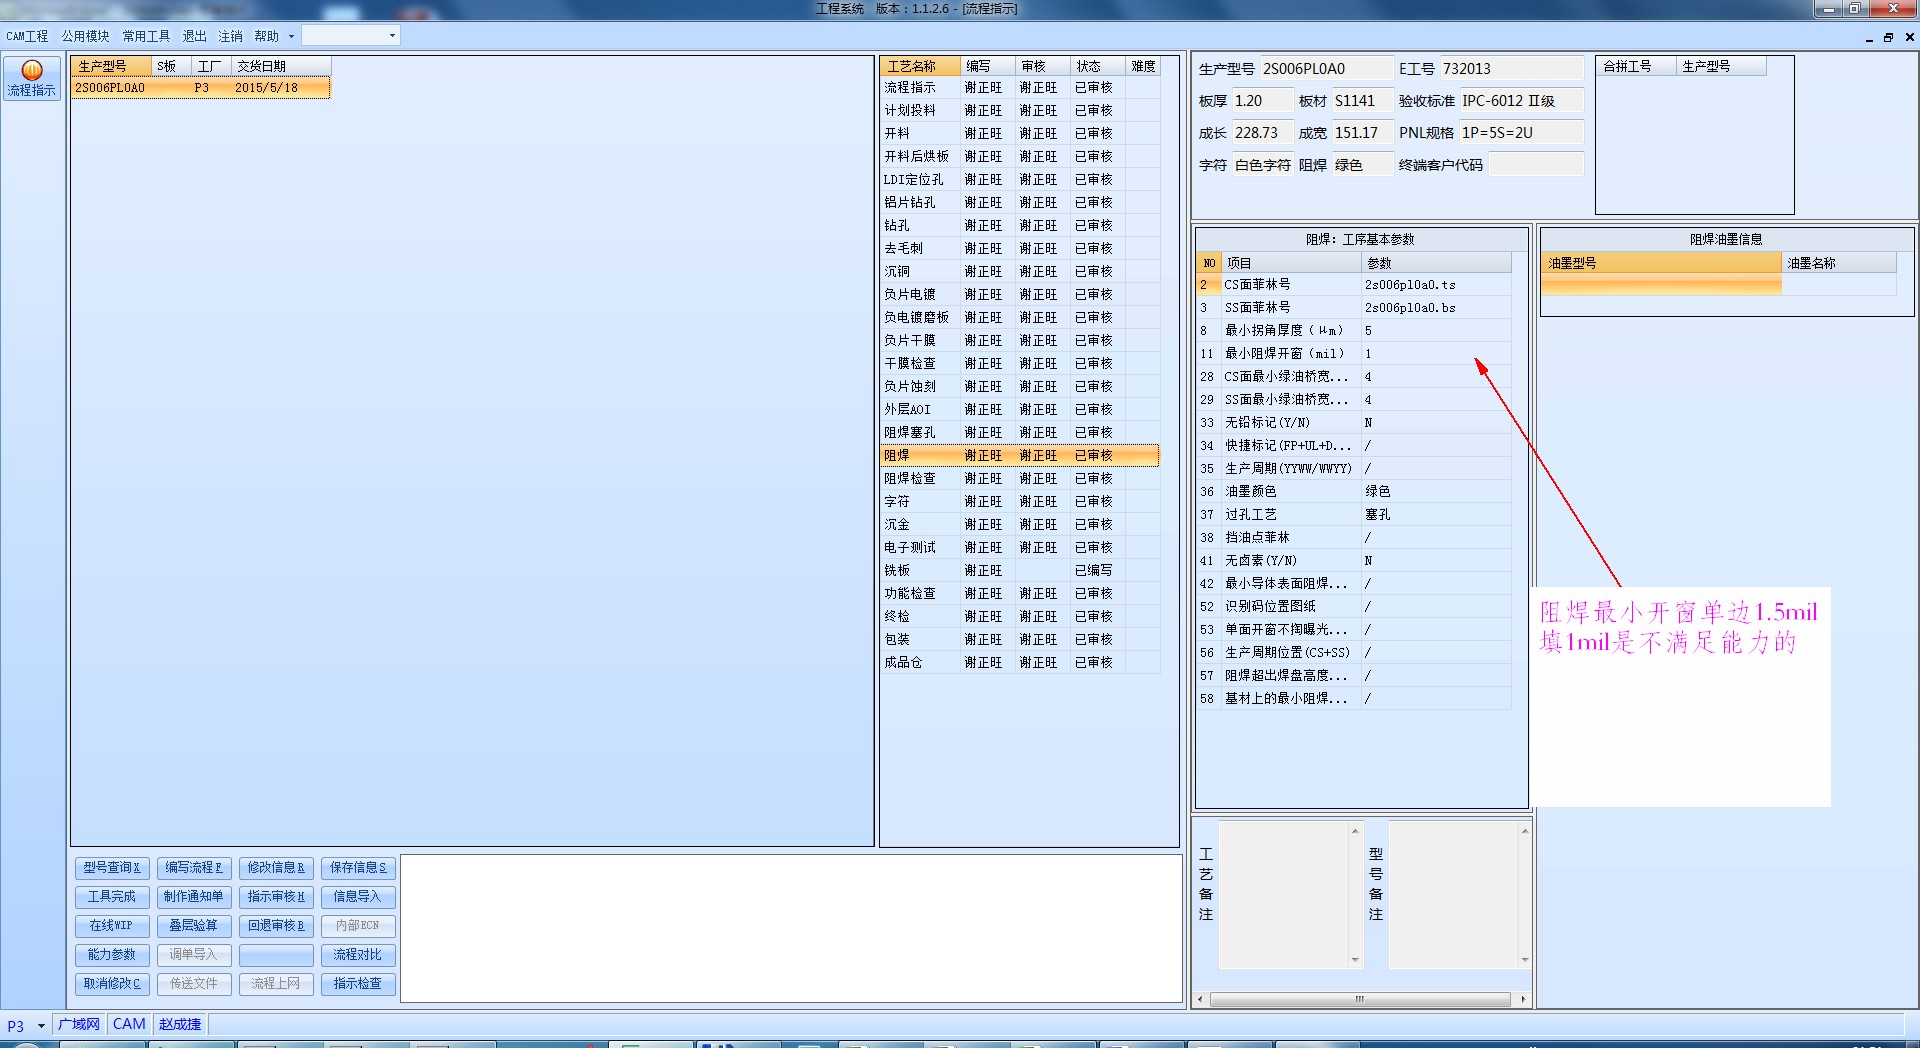
Task: Click the 在线WIP button
Action: coord(111,926)
